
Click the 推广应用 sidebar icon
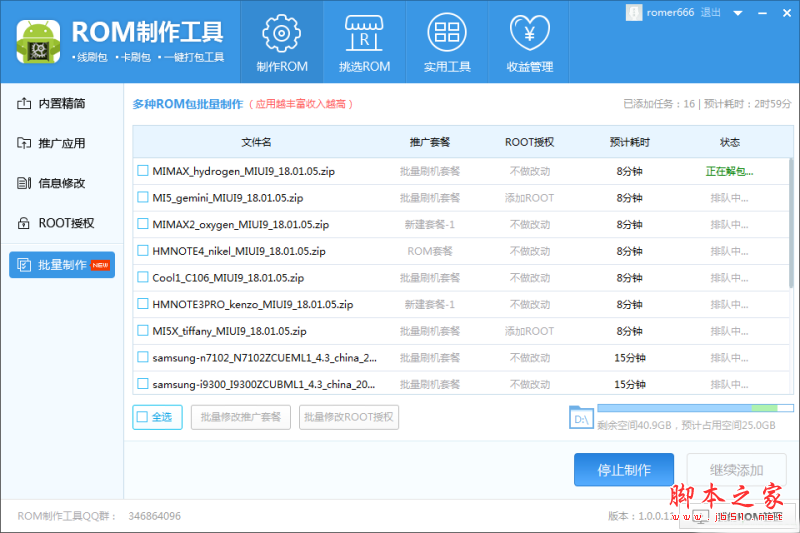23,143
